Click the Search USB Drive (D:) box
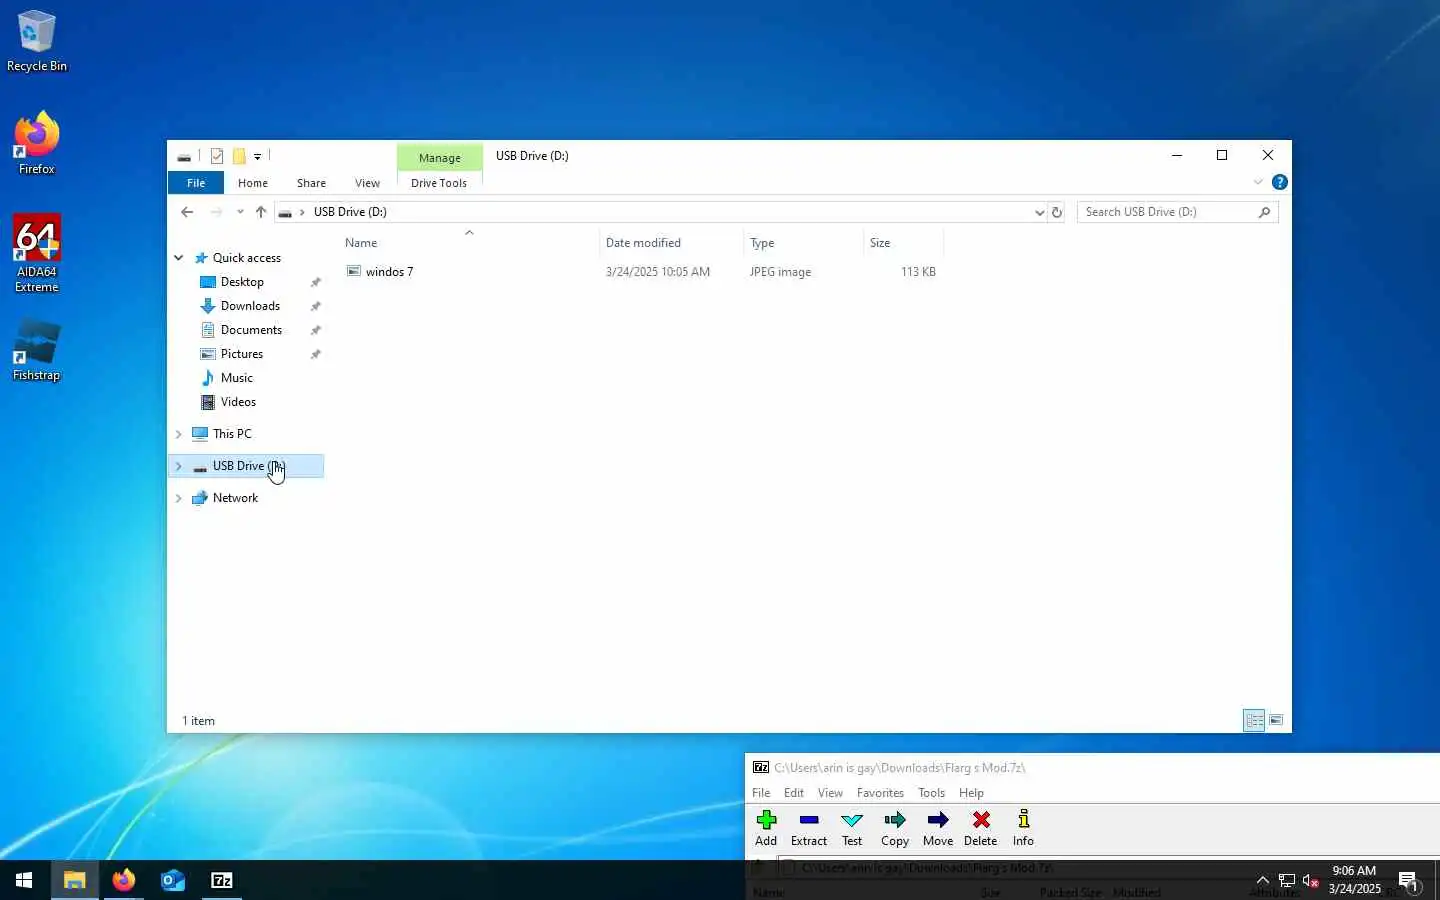Viewport: 1440px width, 900px height. click(x=1177, y=212)
